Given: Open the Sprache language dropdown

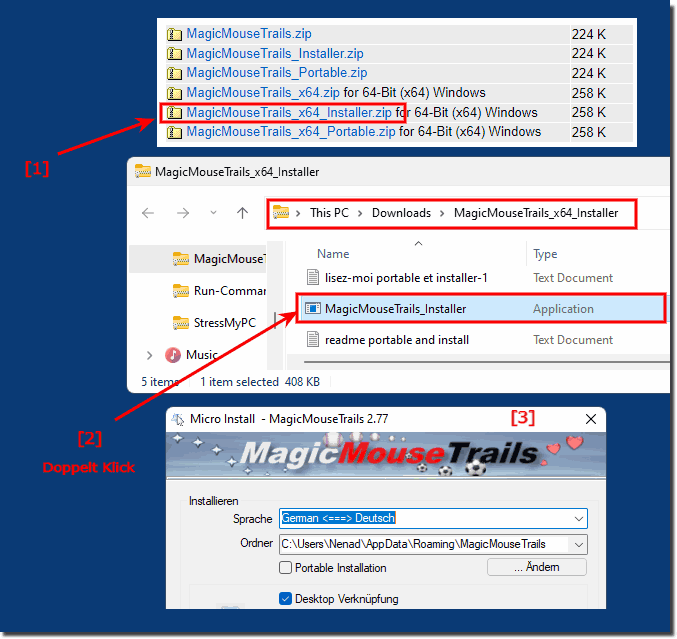Looking at the screenshot, I should tap(579, 519).
